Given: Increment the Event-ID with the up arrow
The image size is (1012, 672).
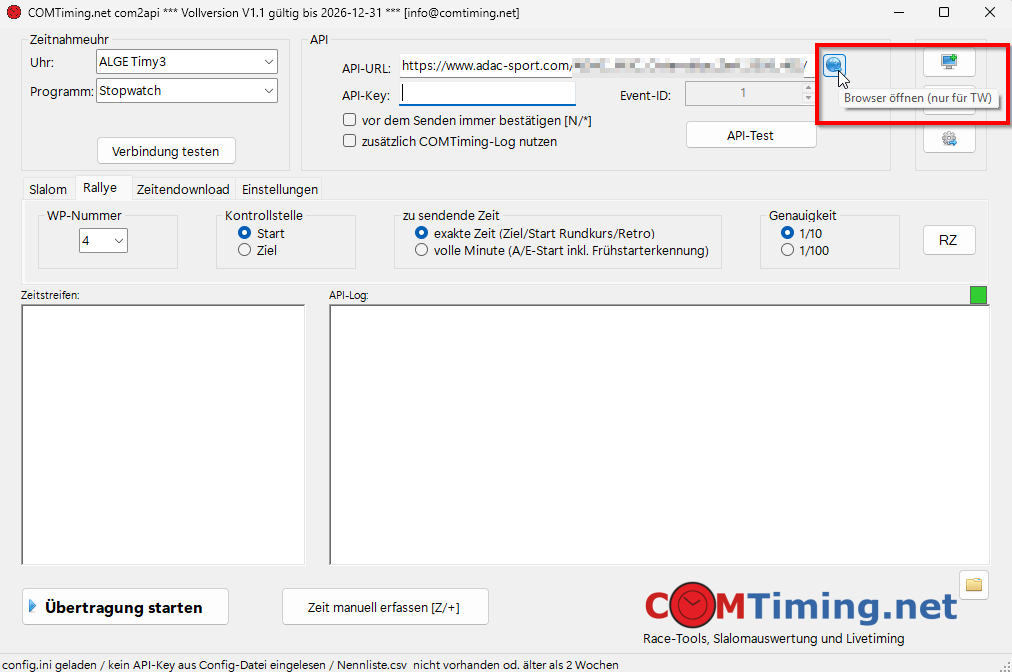Looking at the screenshot, I should point(810,88).
